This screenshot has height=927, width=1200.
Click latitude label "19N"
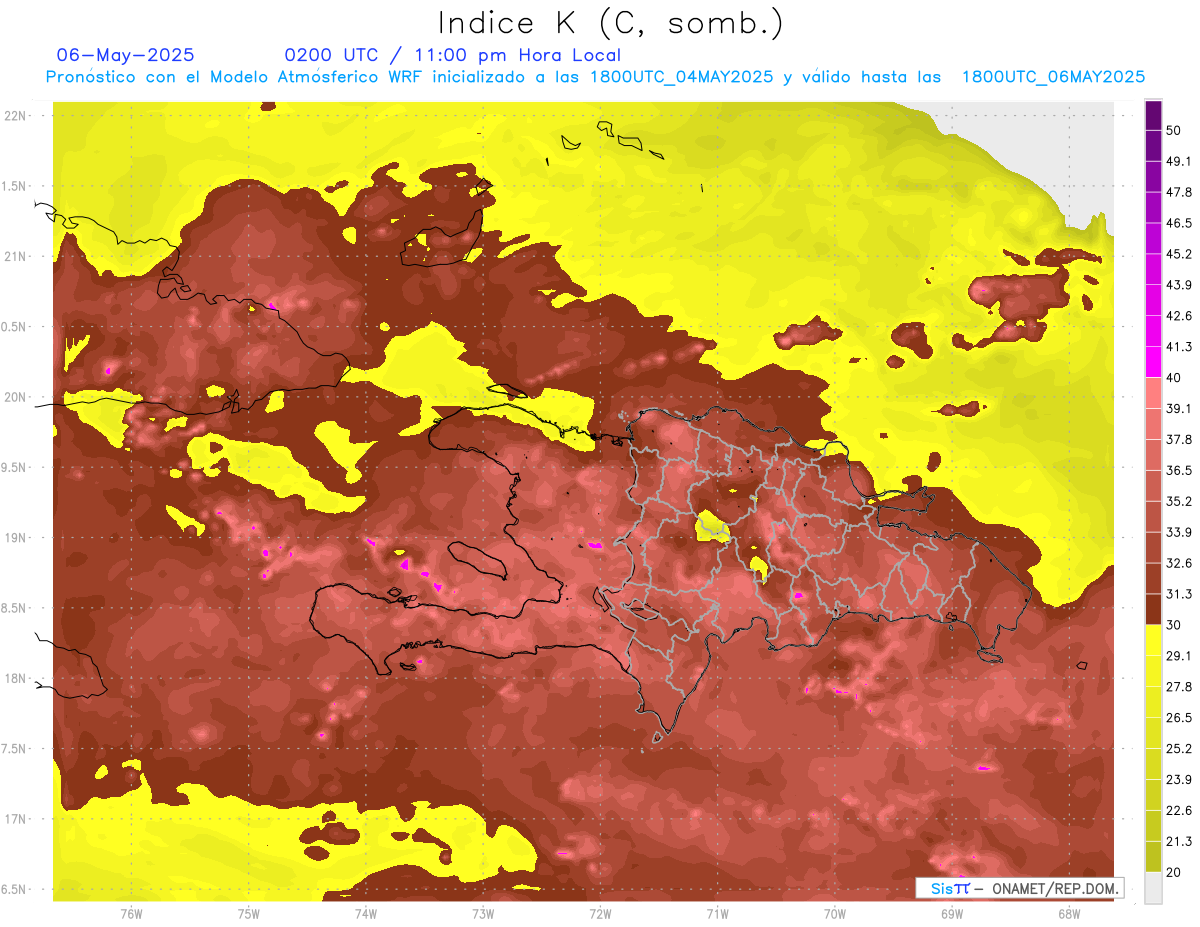tap(17, 538)
